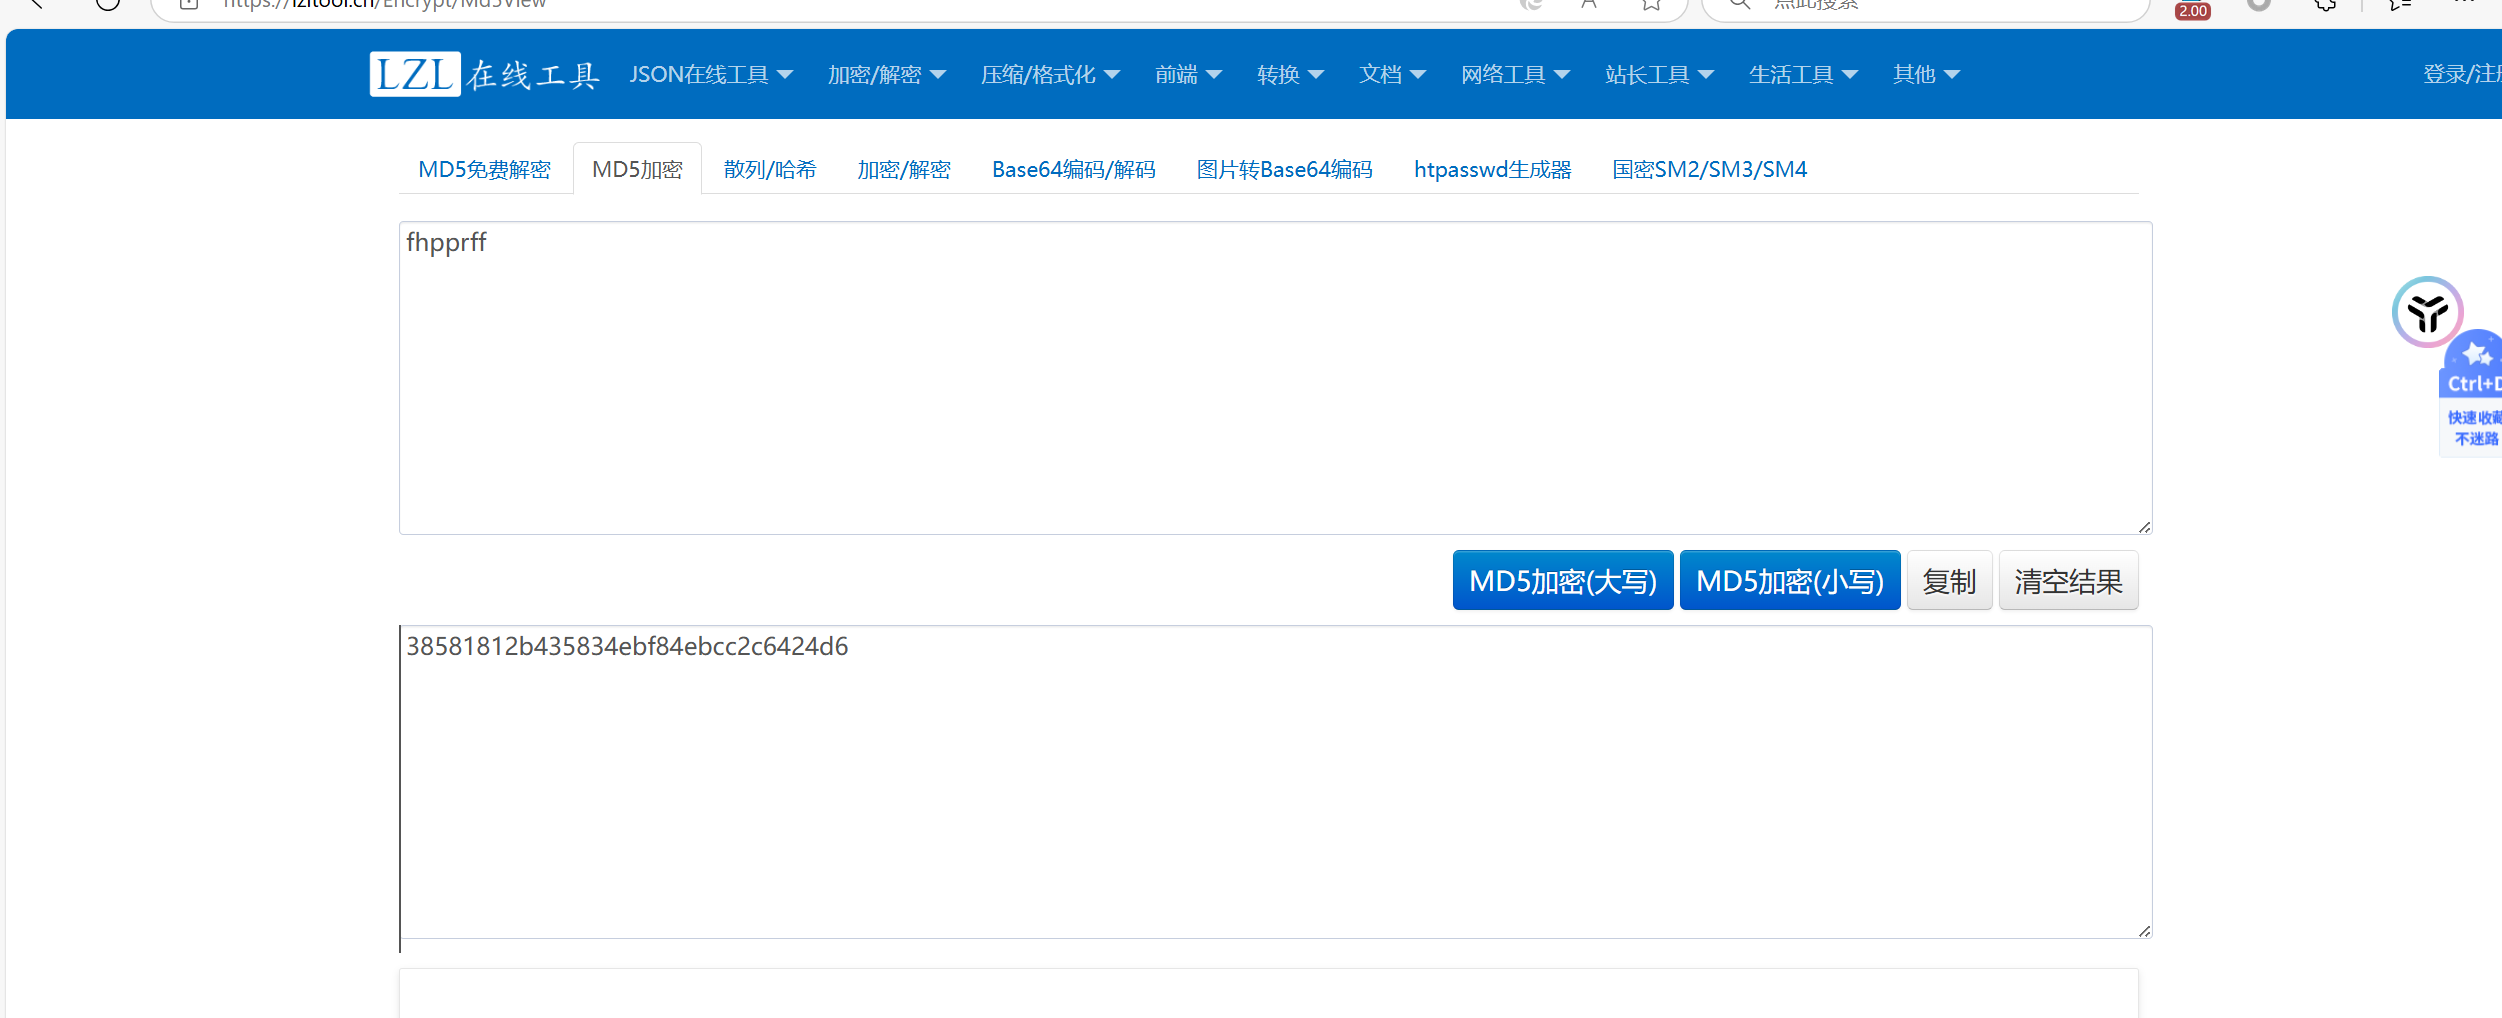Open the 生活工具 dropdown menu

click(x=1804, y=75)
